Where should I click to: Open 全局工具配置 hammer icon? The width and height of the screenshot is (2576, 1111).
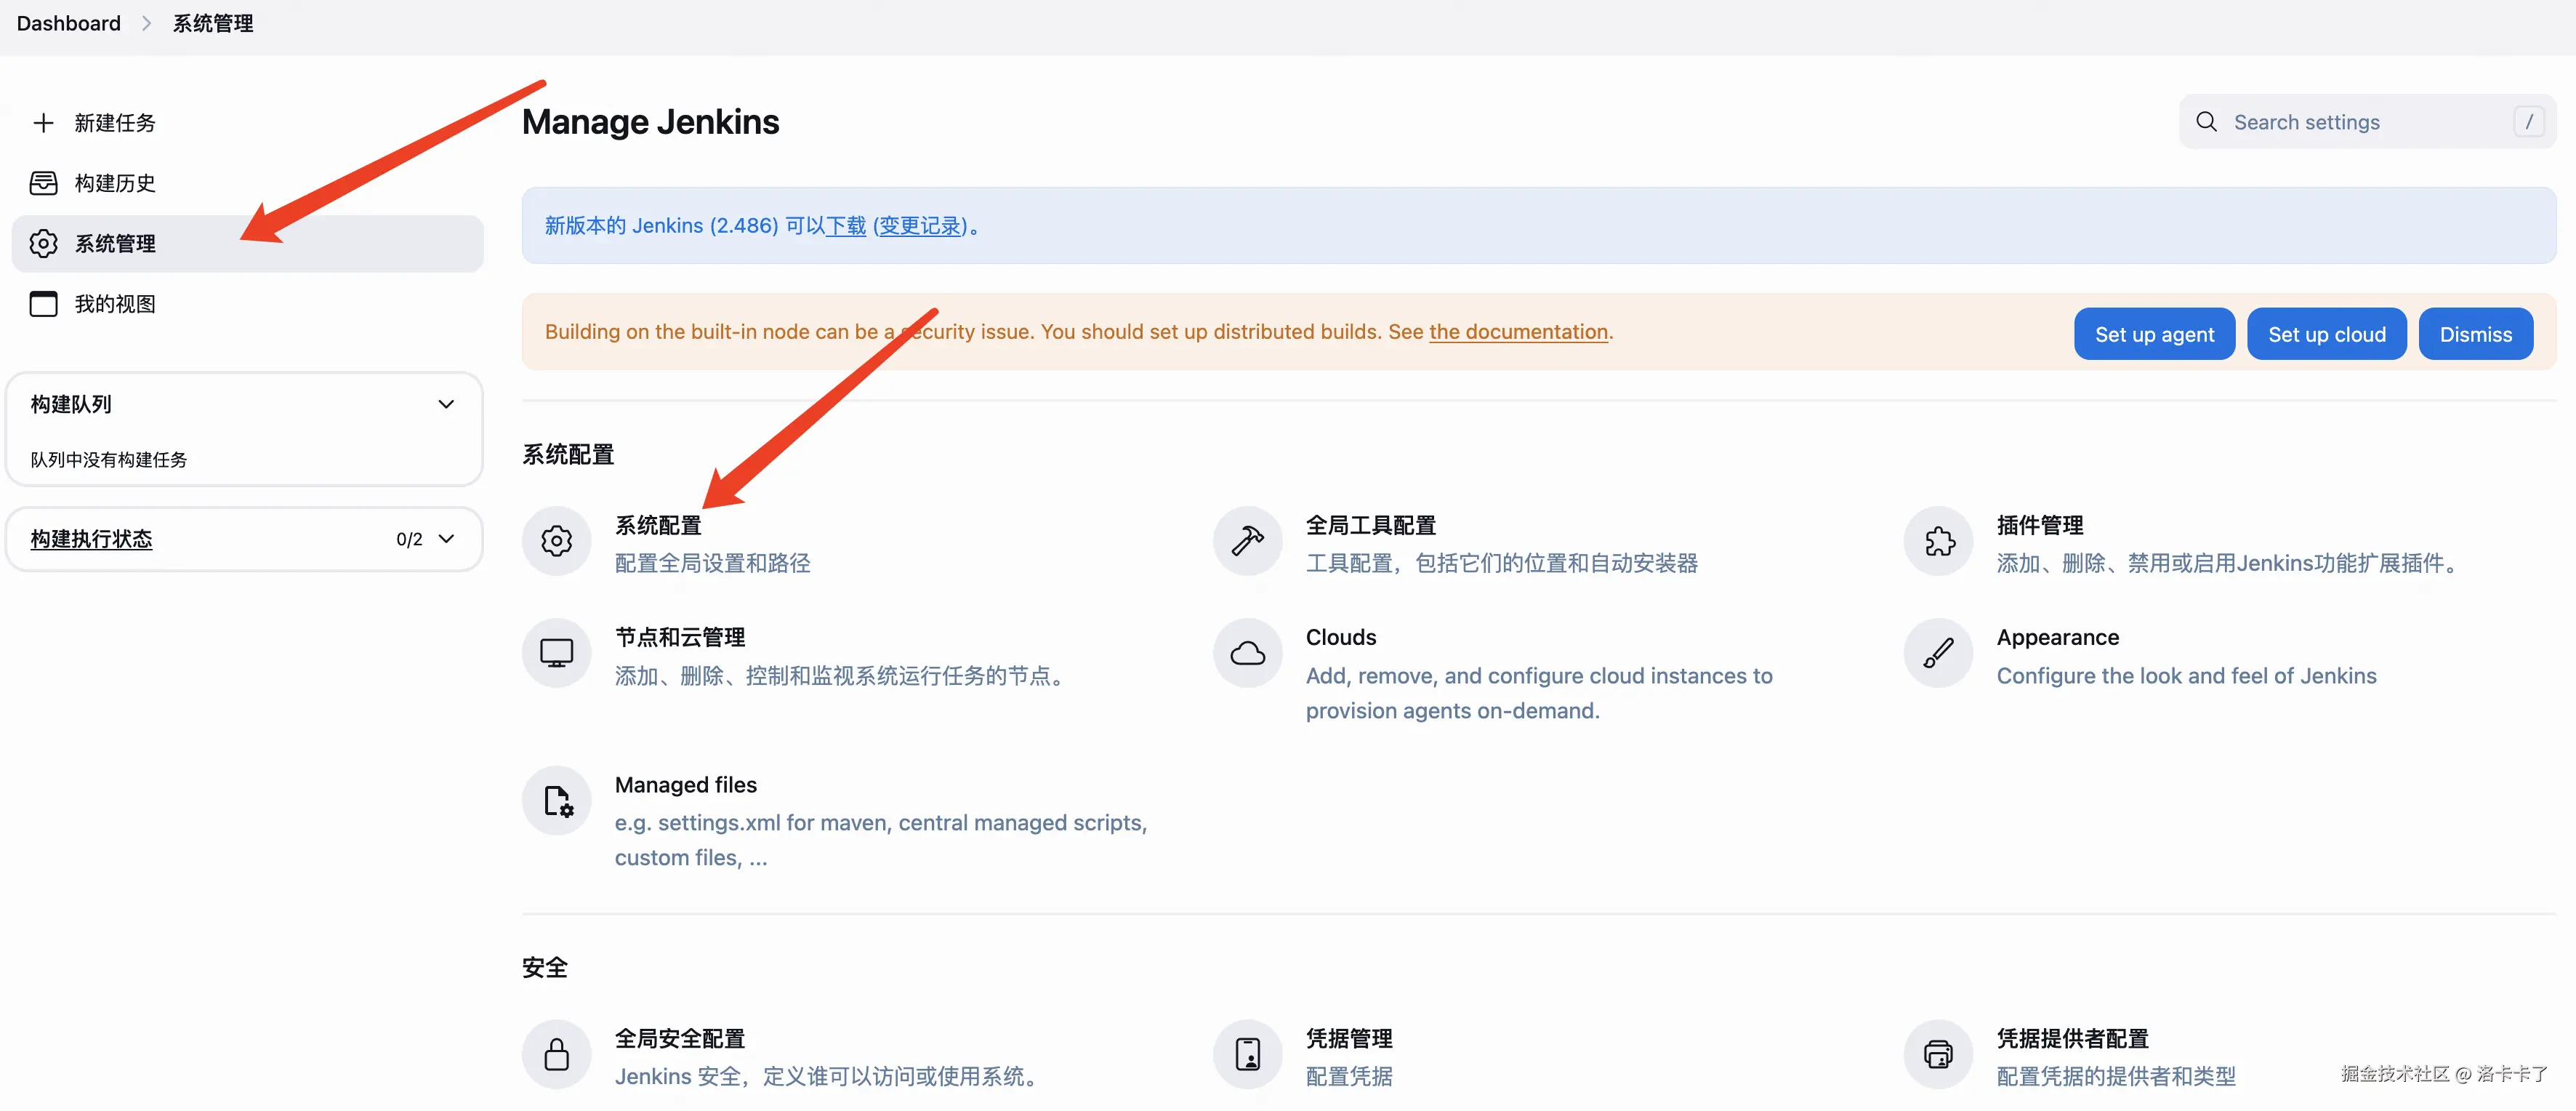(x=1247, y=541)
